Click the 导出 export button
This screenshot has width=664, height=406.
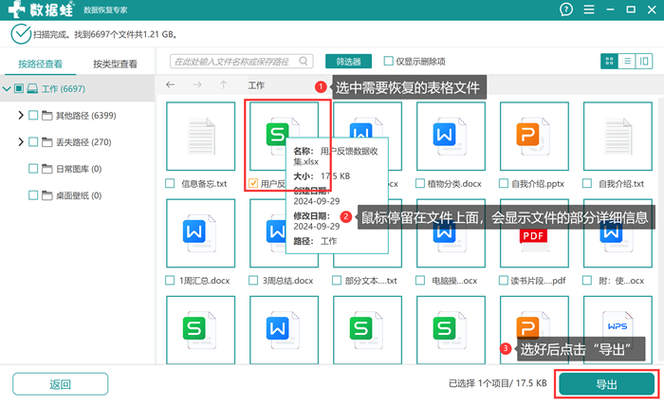(607, 384)
